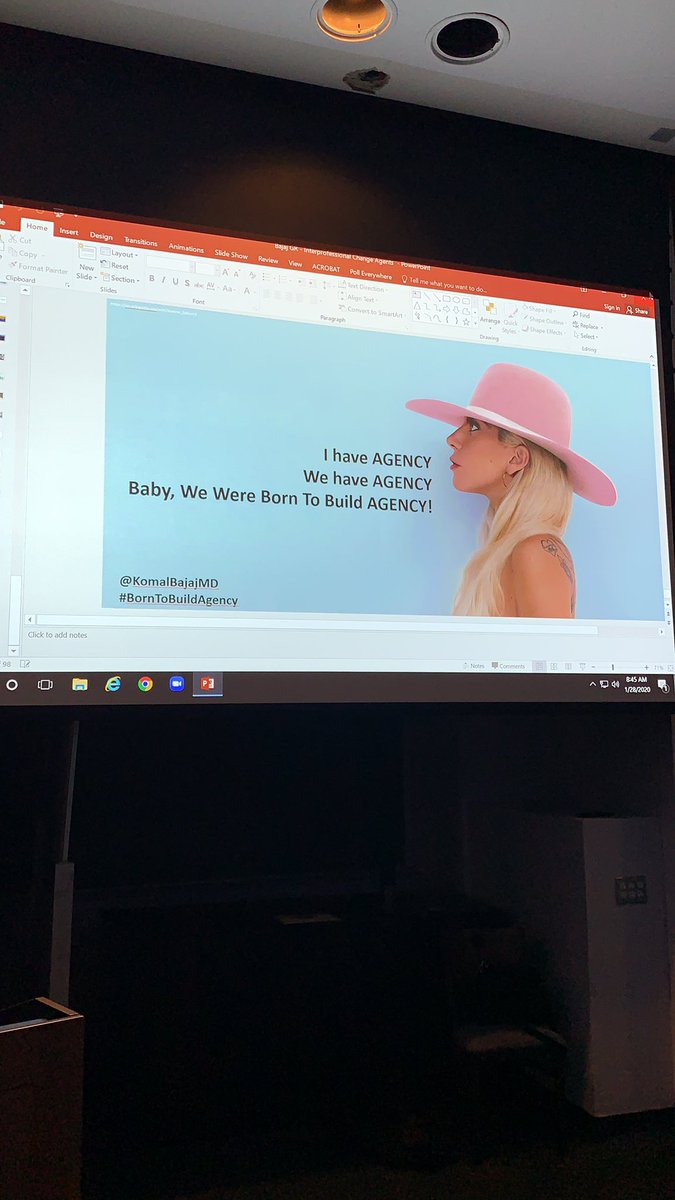Click the @KomalBajajMD text on the slide
675x1200 pixels.
pos(171,581)
